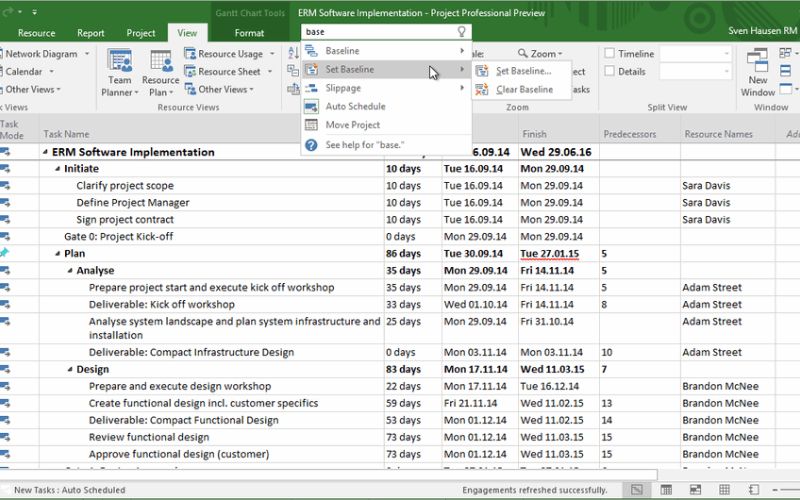Viewport: 800px width, 500px height.
Task: Click the Outline icon below Sort
Action: [293, 70]
